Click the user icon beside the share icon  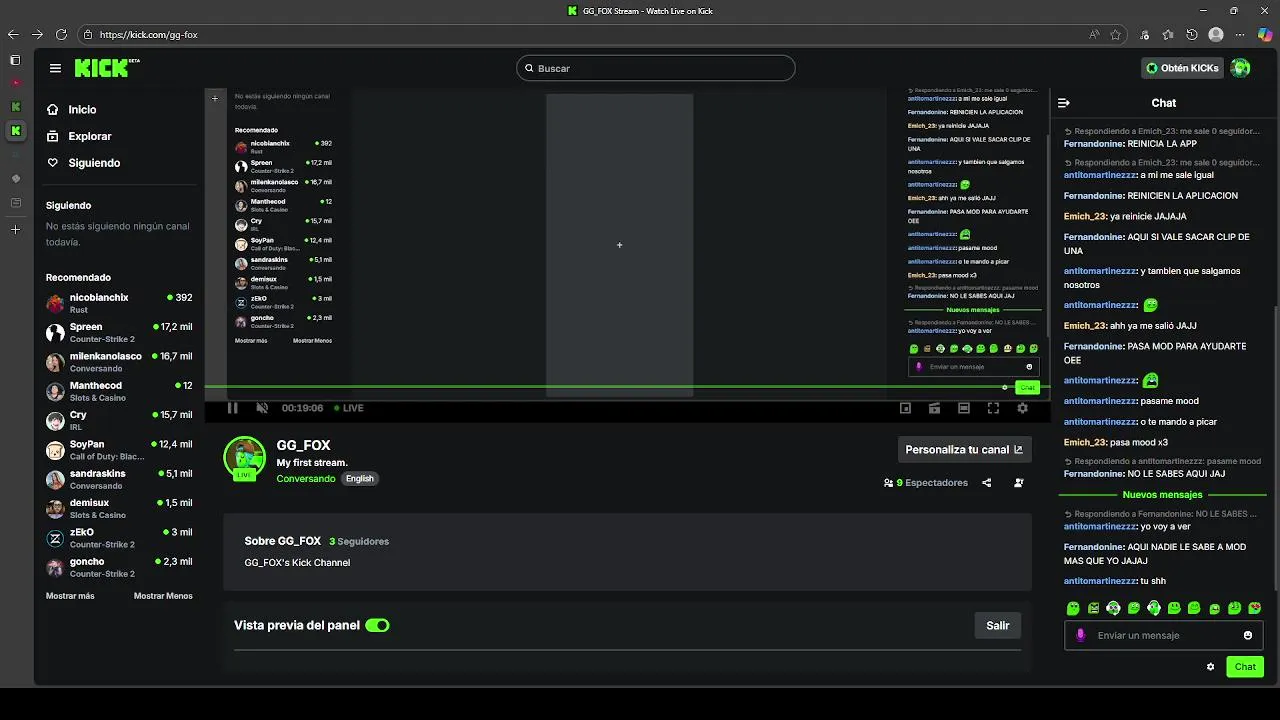click(1018, 483)
